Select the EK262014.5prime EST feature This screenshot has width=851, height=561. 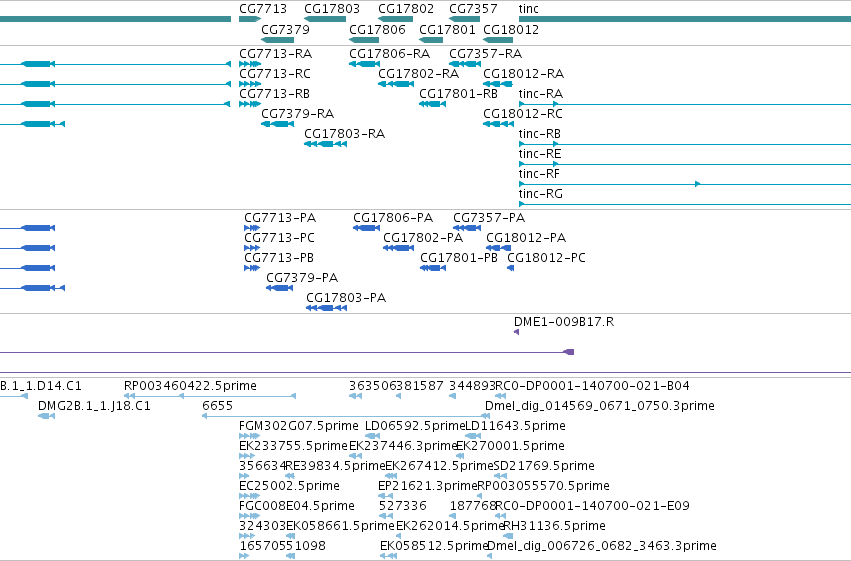[399, 536]
